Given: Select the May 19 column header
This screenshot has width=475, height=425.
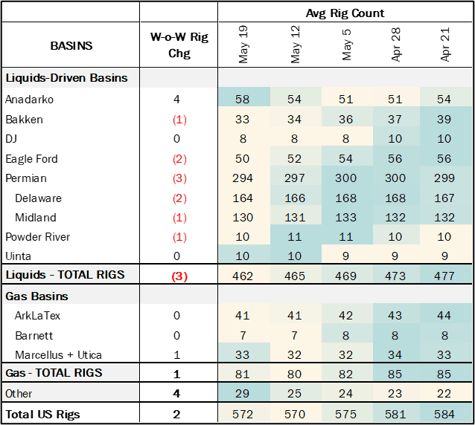Looking at the screenshot, I should tap(244, 44).
